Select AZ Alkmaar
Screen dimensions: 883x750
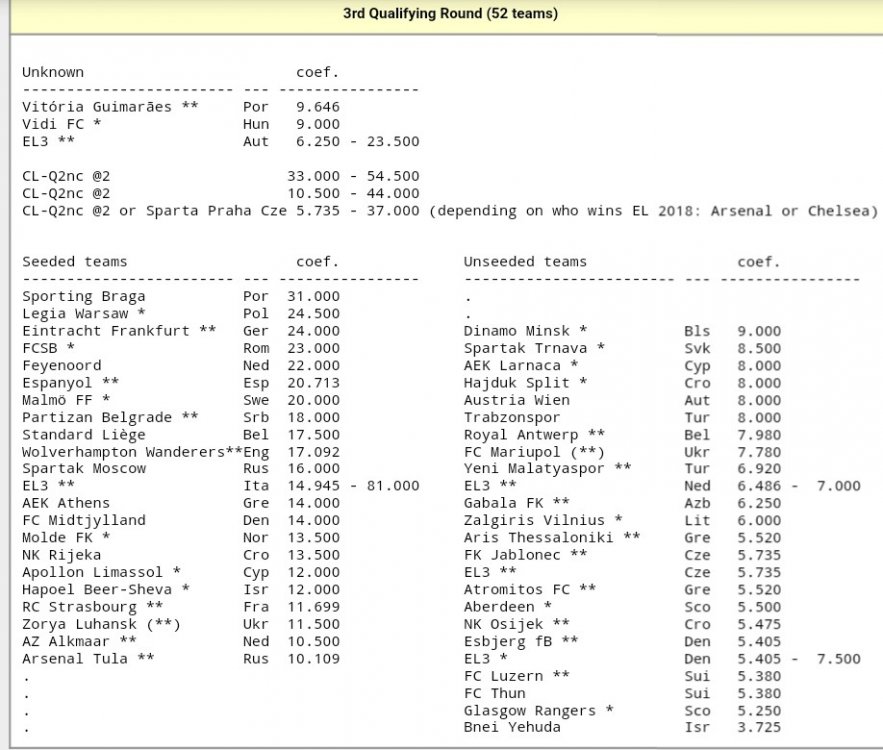(x=65, y=642)
